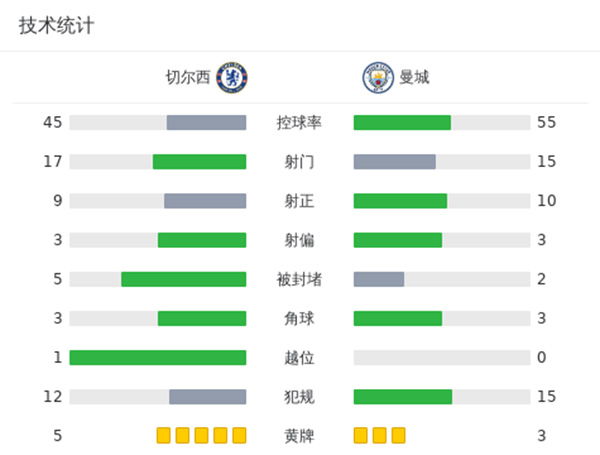Image resolution: width=600 pixels, height=455 pixels.
Task: Click Manchester City's first yellow card icon
Action: 361,435
